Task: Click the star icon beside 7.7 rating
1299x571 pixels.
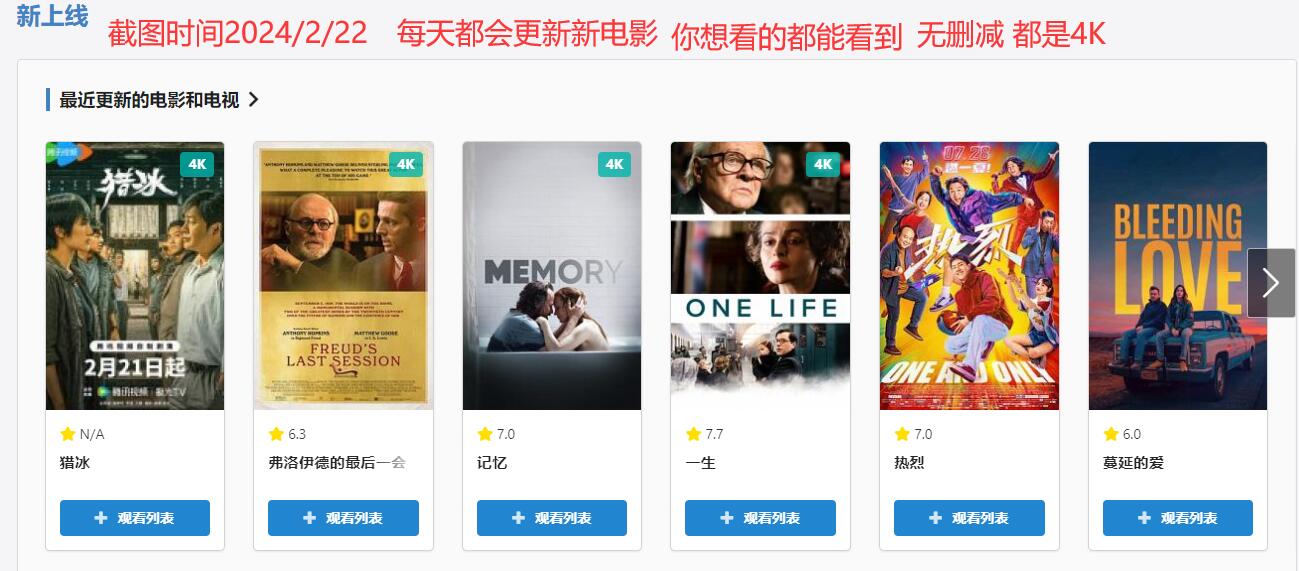Action: pyautogui.click(x=693, y=434)
